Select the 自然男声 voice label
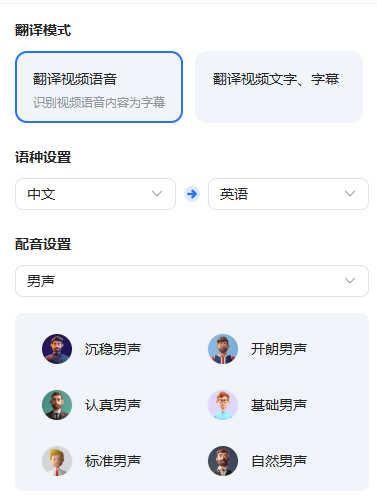The width and height of the screenshot is (377, 503). point(279,461)
